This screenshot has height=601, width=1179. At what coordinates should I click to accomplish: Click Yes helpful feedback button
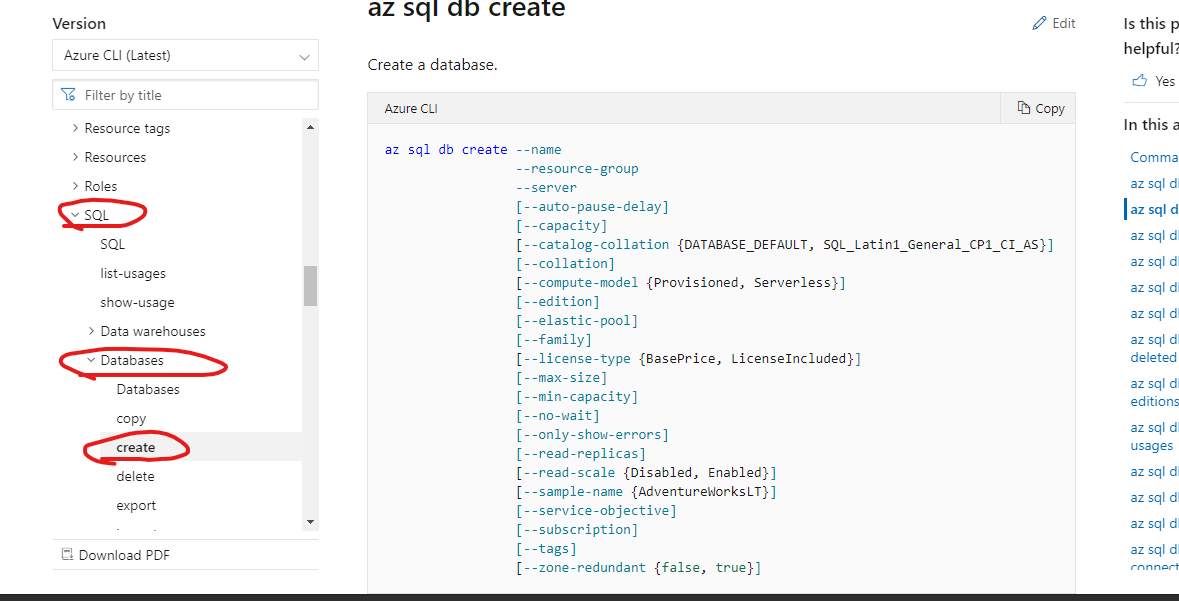pos(1154,80)
